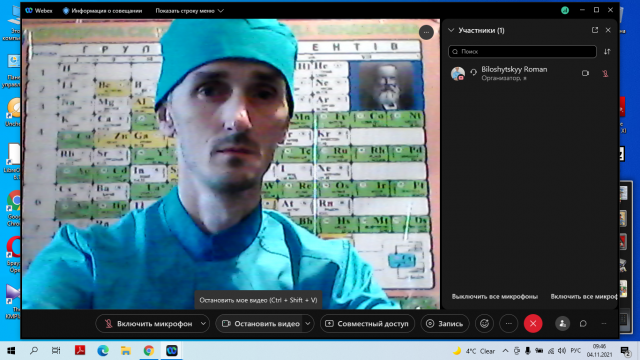Open video options dropdown arrow
The height and width of the screenshot is (360, 640).
pyautogui.click(x=308, y=324)
